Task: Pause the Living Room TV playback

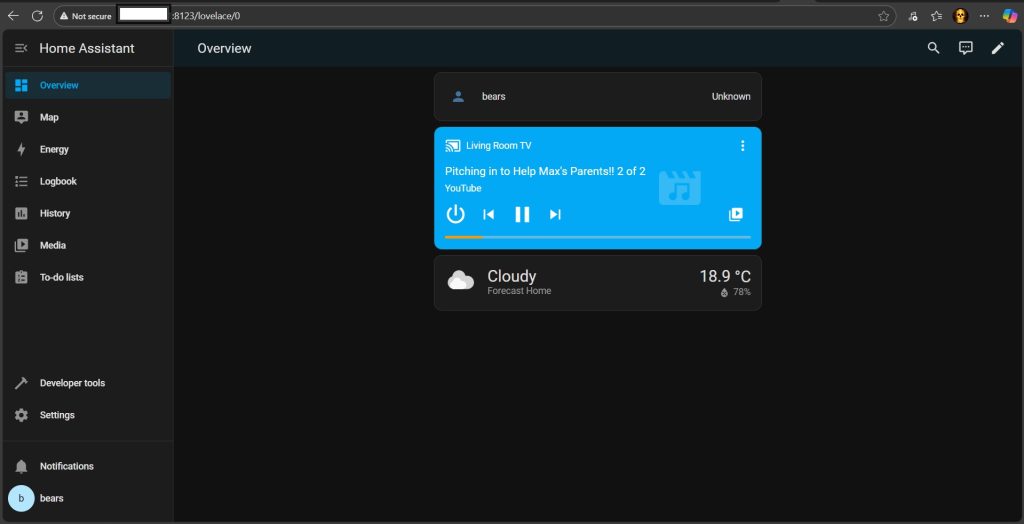Action: click(522, 214)
